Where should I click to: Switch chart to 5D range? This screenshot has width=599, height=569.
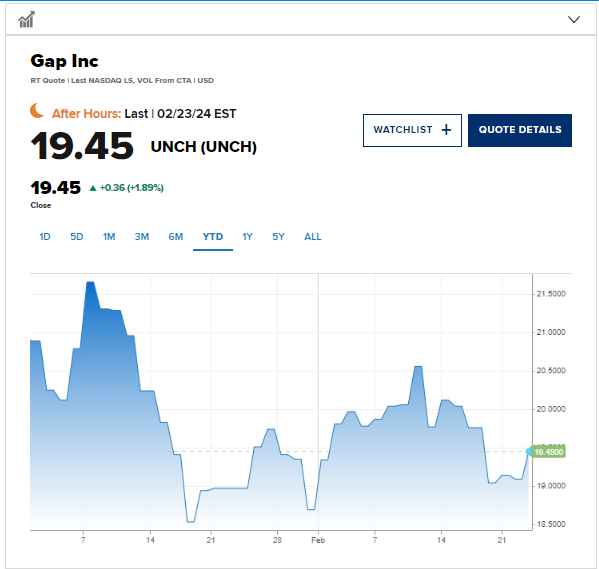[77, 237]
